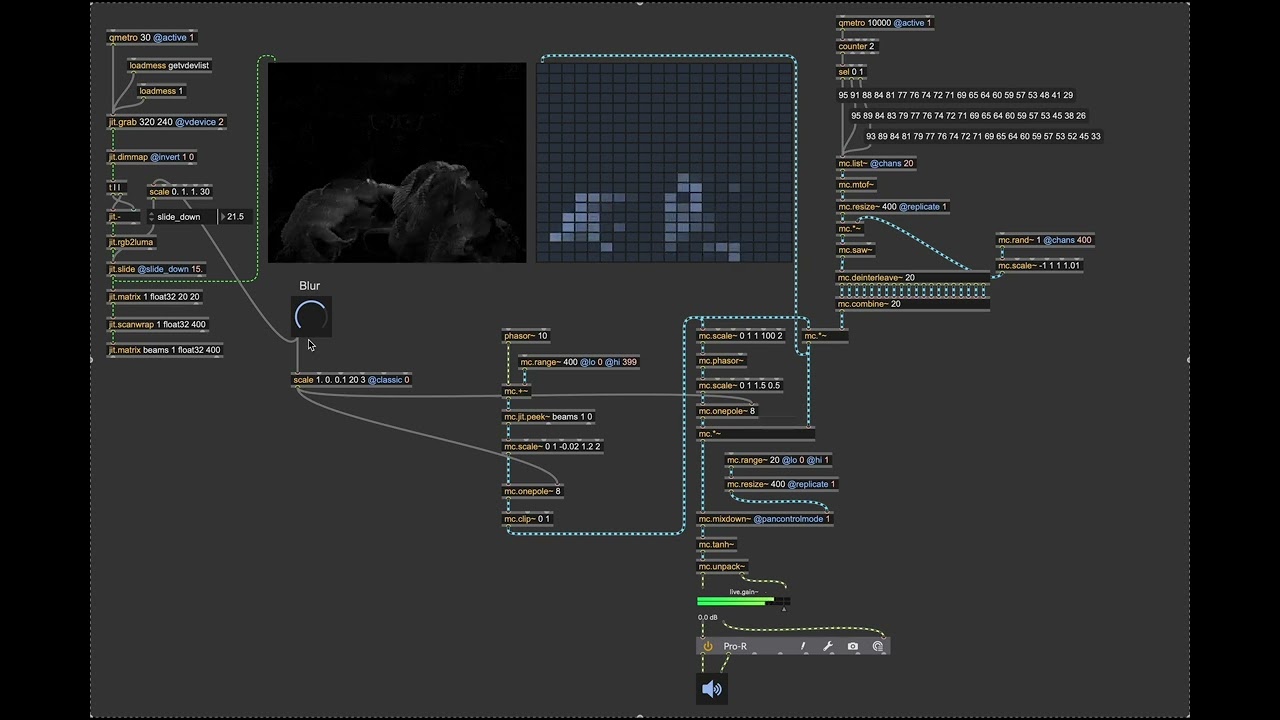The image size is (1280, 720).
Task: Select the jit.rgb2luma object
Action: [x=132, y=242]
